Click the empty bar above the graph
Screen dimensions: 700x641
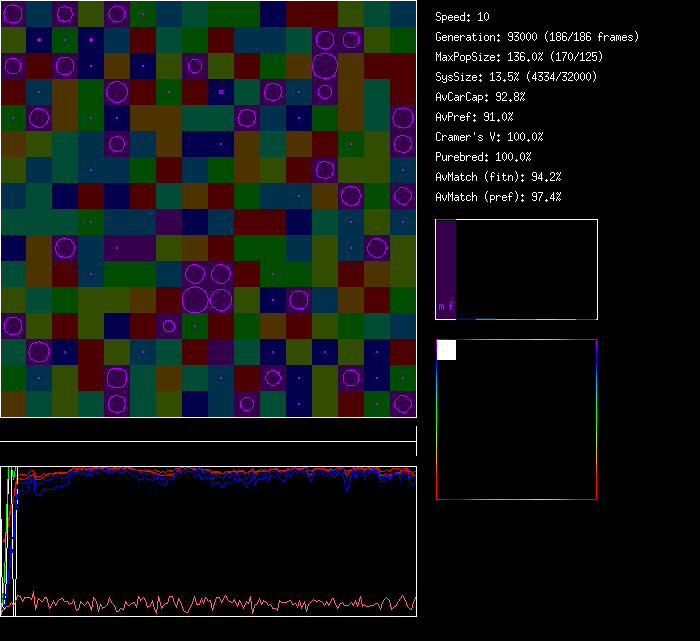pyautogui.click(x=208, y=432)
